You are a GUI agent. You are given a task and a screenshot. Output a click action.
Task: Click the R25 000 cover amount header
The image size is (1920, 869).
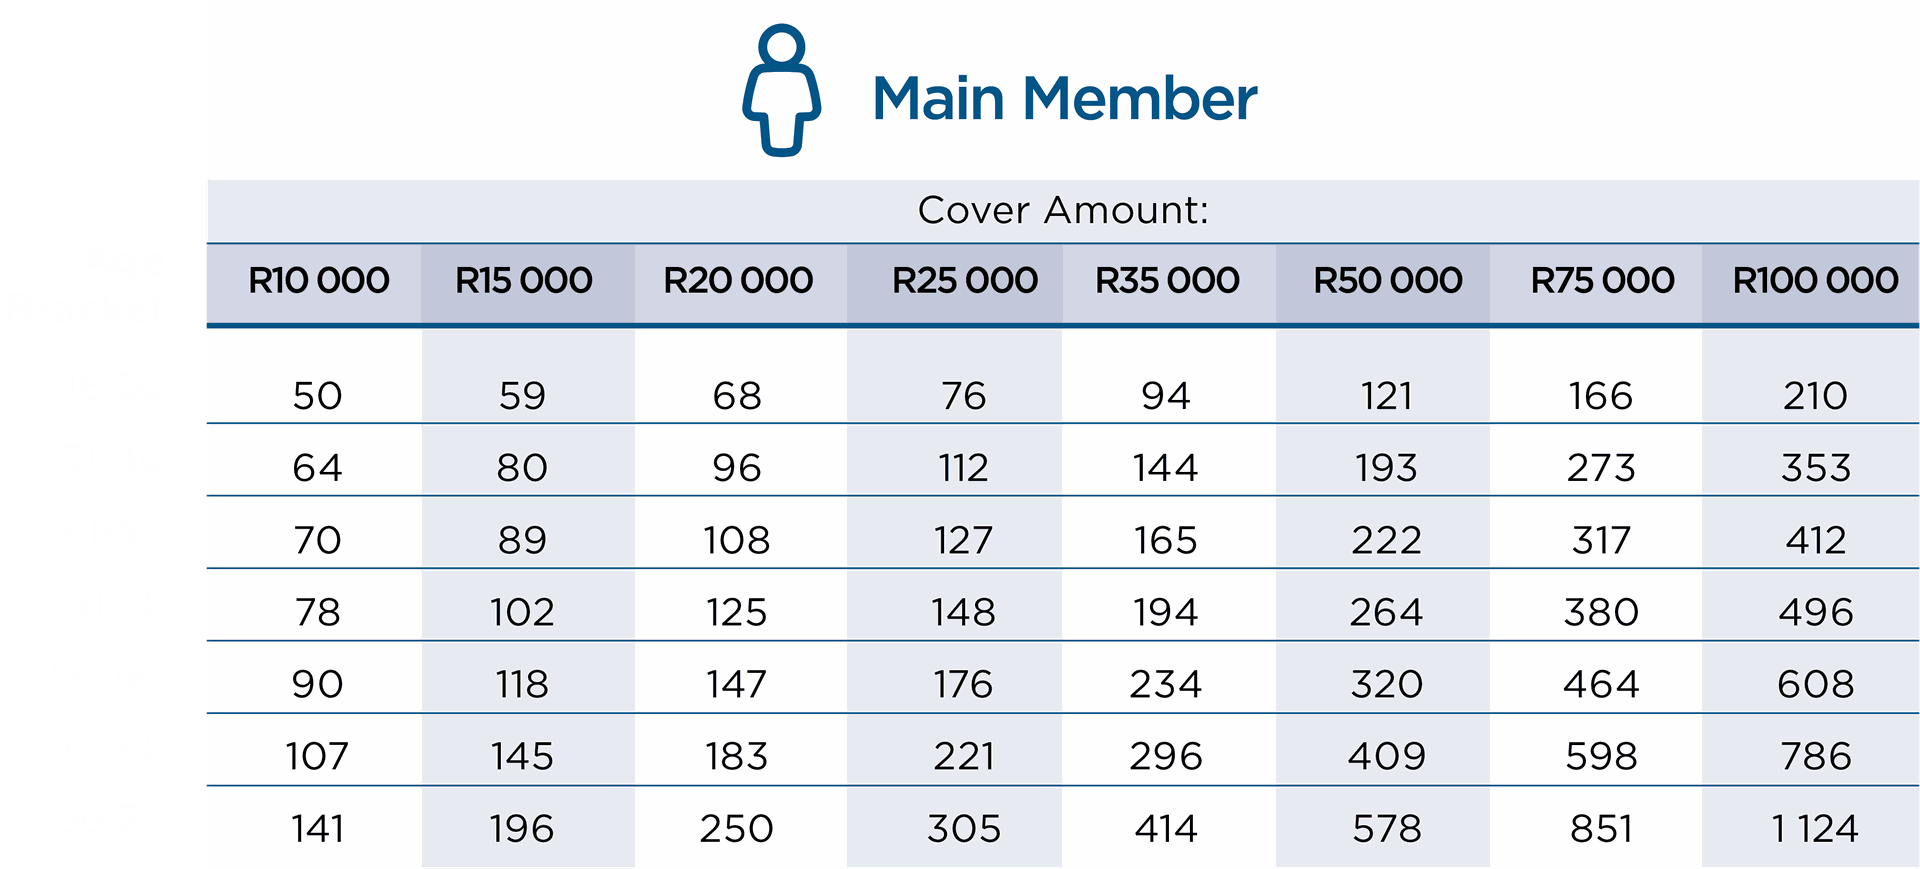964,281
